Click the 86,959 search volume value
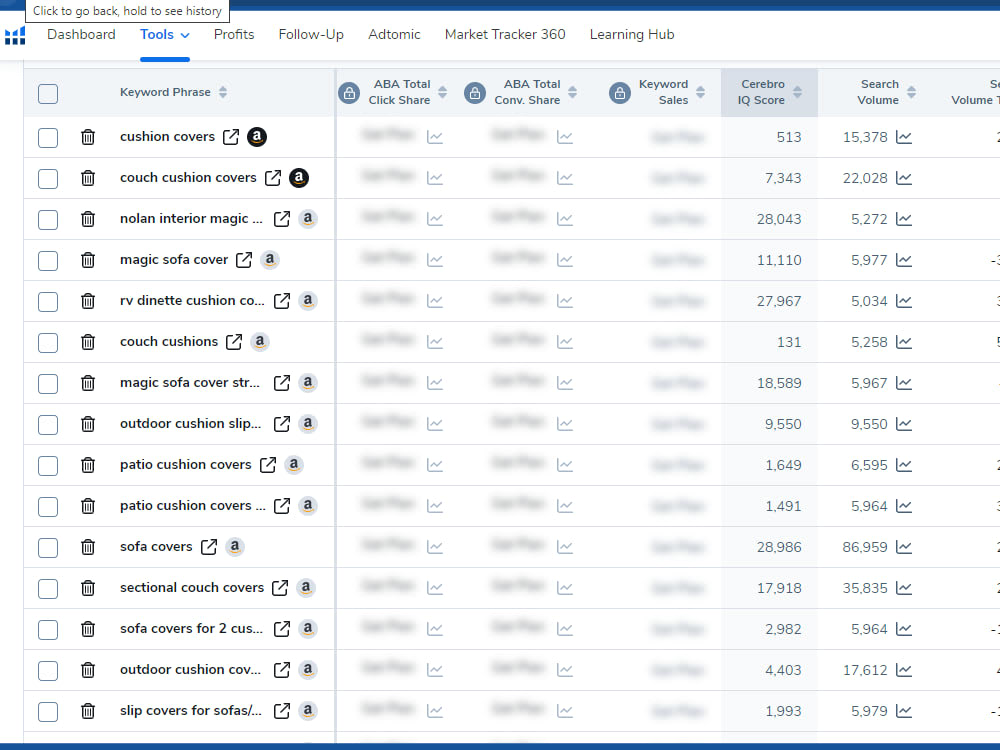This screenshot has width=1000, height=750. pos(865,547)
